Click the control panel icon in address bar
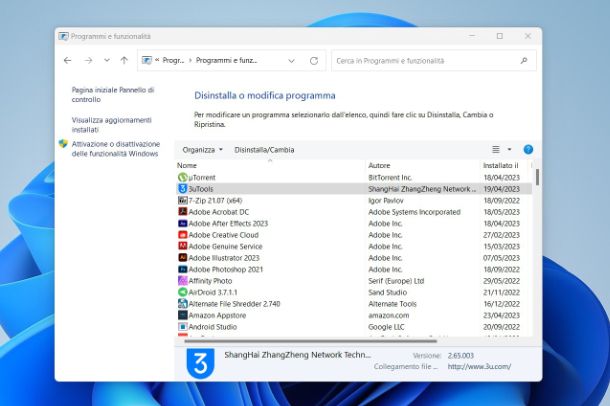 [147, 60]
